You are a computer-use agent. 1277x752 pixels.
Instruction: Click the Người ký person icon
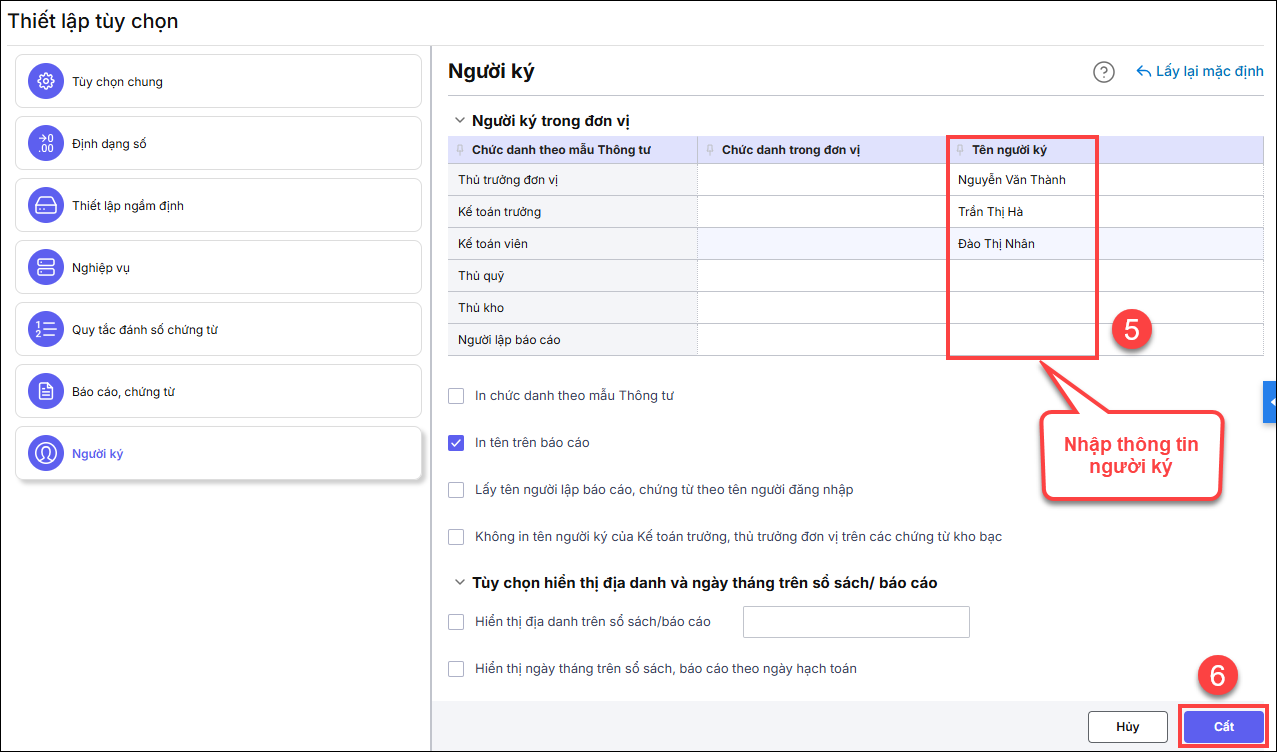[45, 454]
